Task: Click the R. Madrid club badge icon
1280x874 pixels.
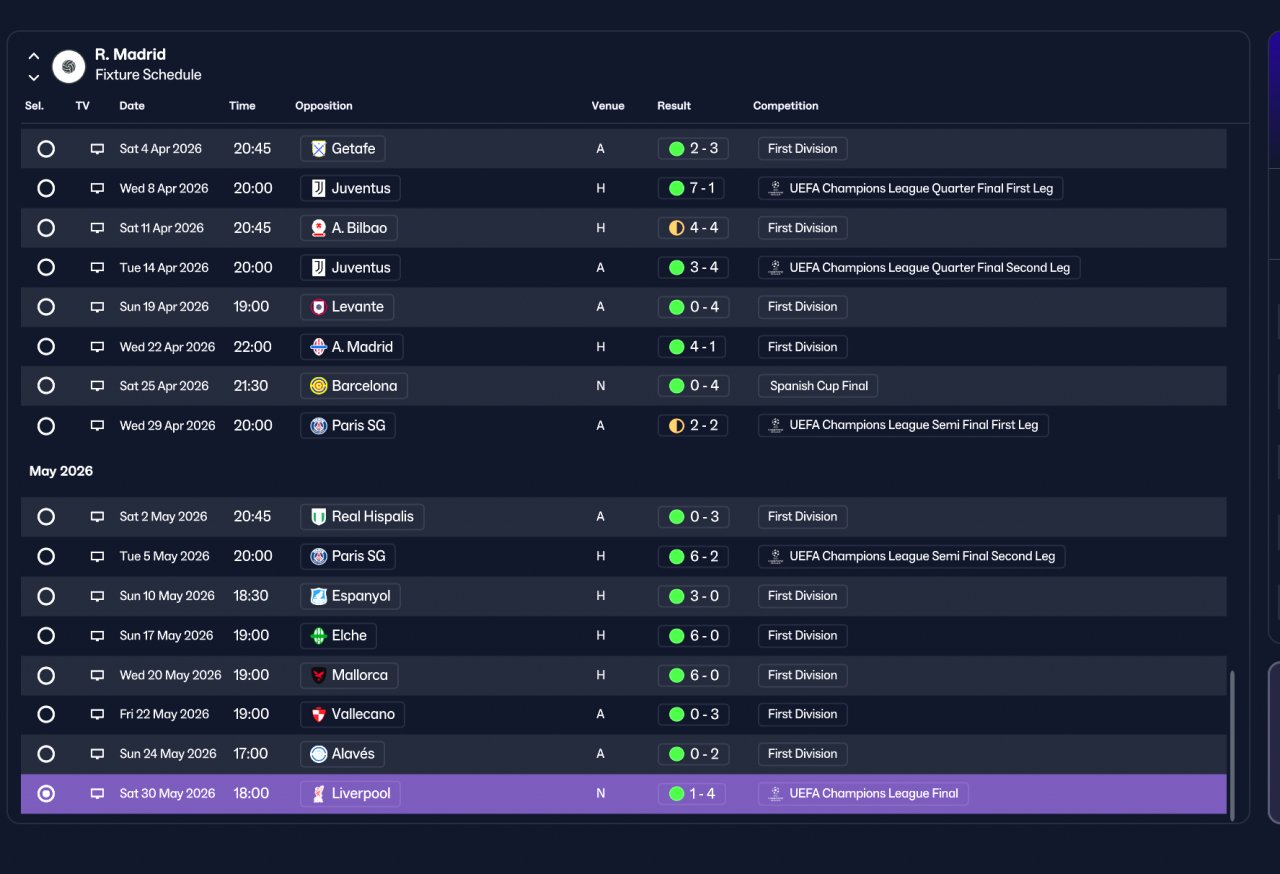Action: [69, 66]
